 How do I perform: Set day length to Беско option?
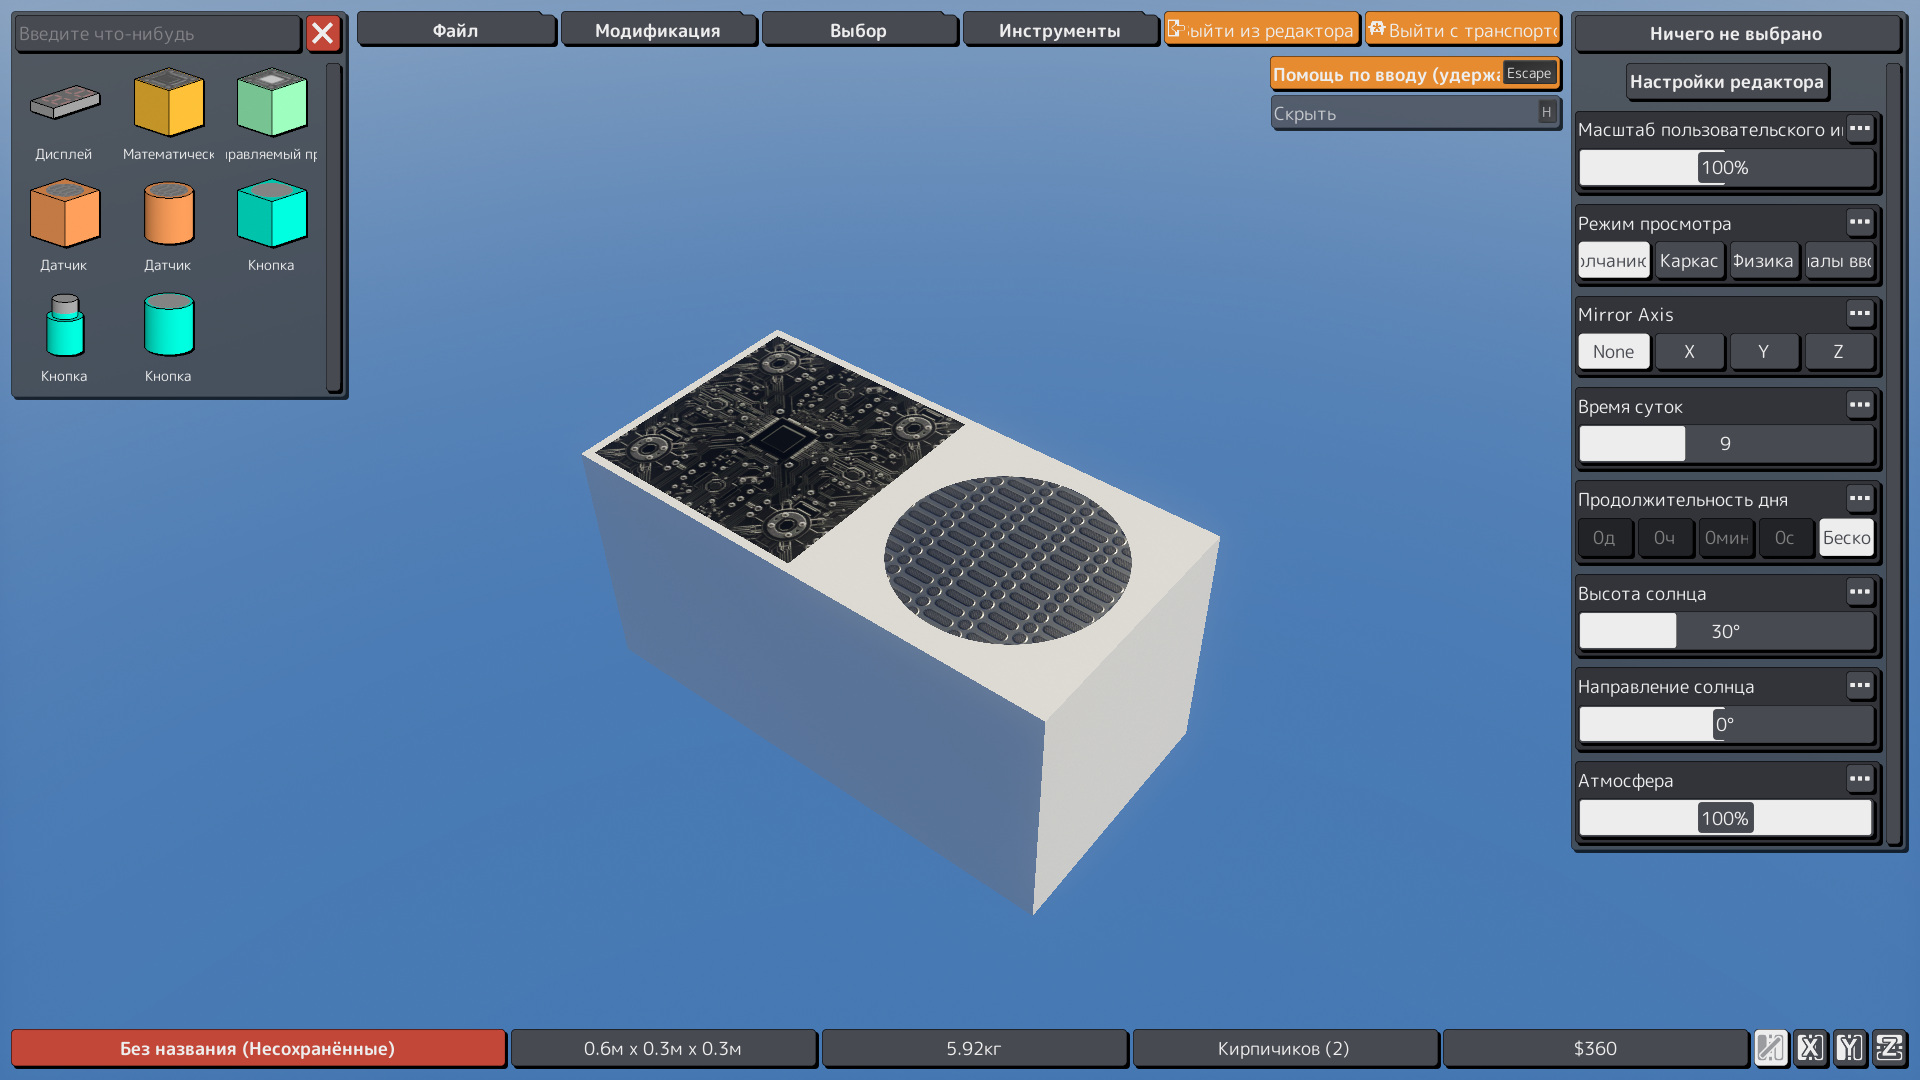[1845, 538]
